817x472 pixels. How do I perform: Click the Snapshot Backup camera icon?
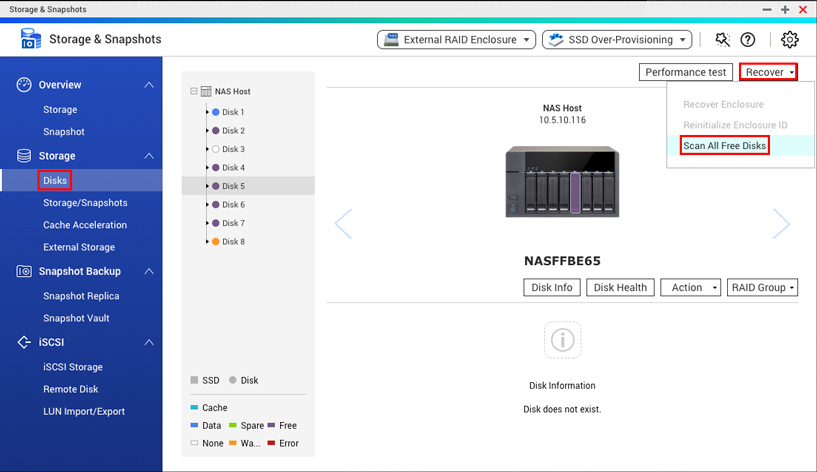coord(24,271)
